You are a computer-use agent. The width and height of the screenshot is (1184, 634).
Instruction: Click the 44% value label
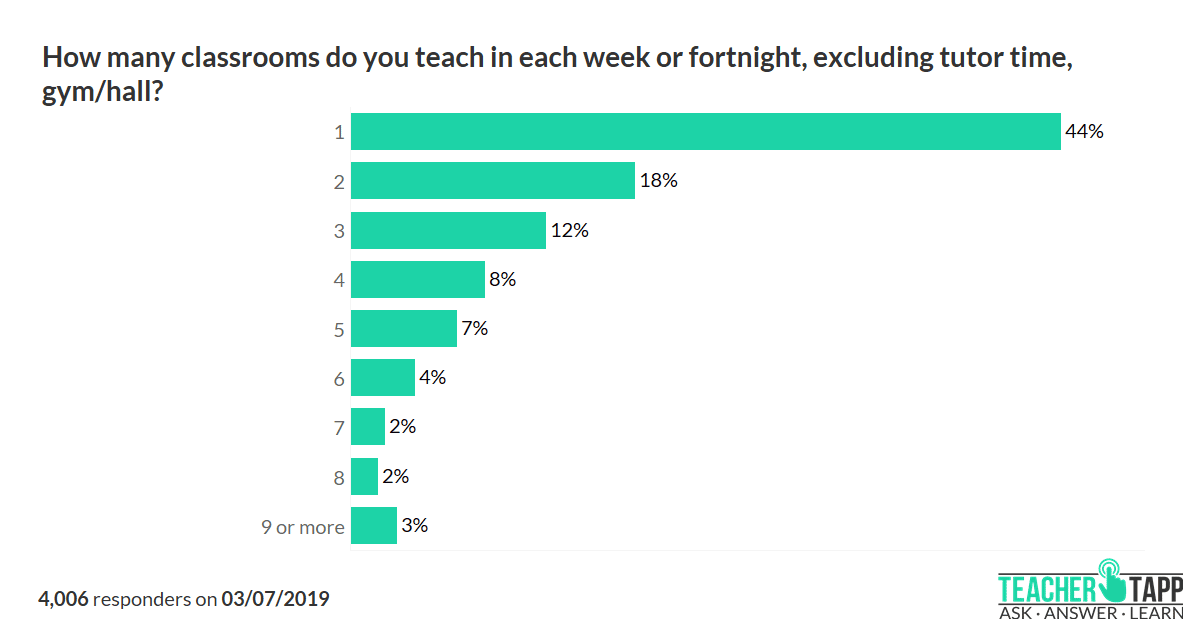click(x=1084, y=131)
